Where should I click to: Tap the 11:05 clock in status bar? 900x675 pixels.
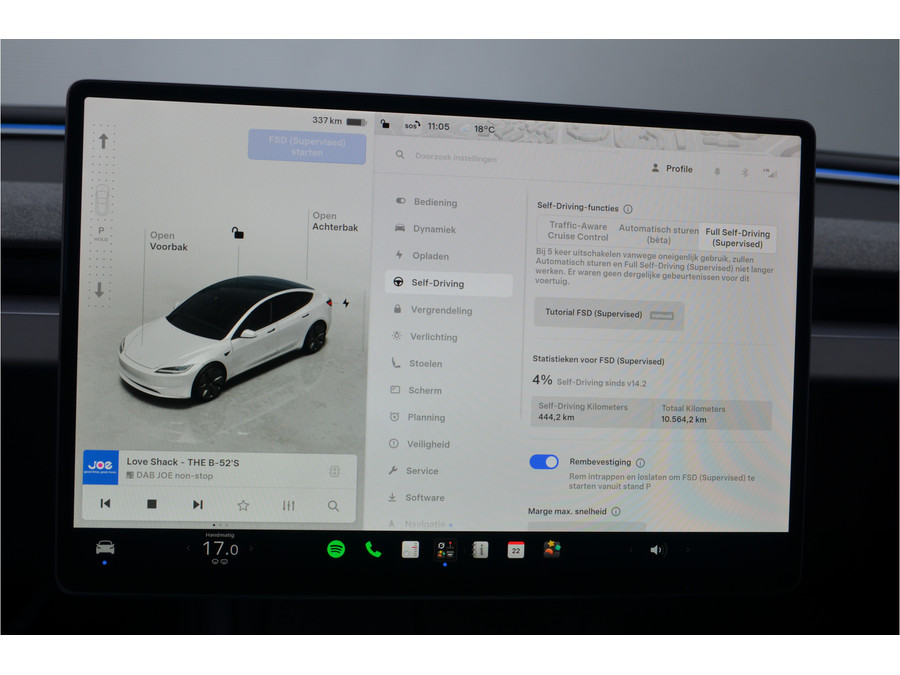coord(439,126)
